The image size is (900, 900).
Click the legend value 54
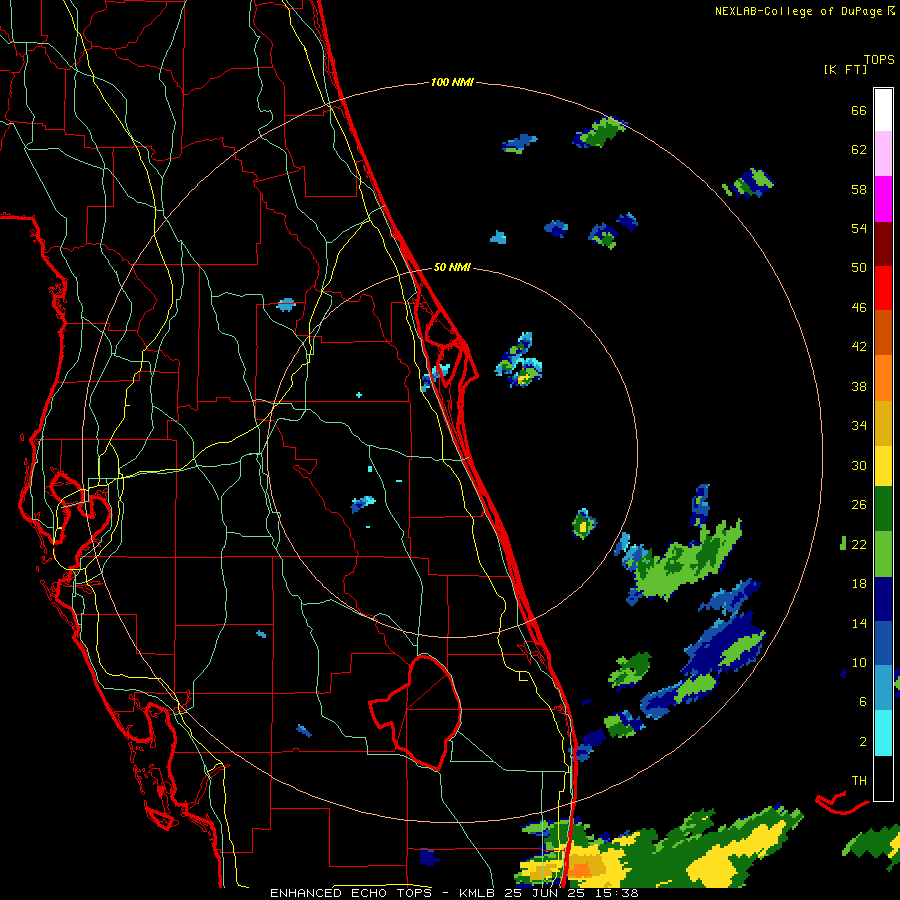click(x=859, y=228)
